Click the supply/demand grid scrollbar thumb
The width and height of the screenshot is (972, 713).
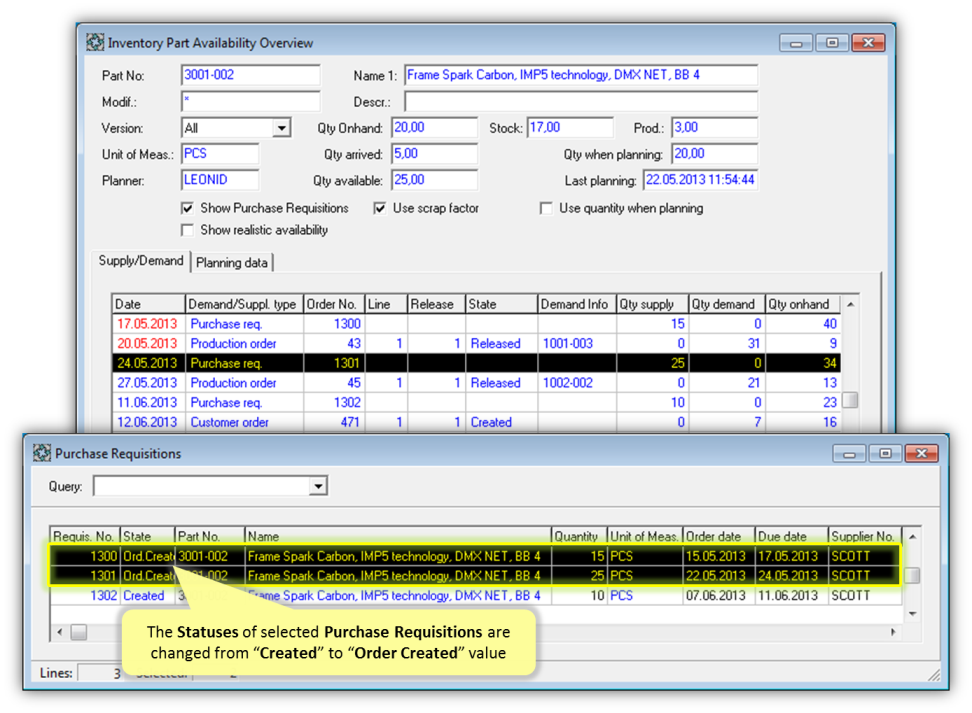coord(851,400)
